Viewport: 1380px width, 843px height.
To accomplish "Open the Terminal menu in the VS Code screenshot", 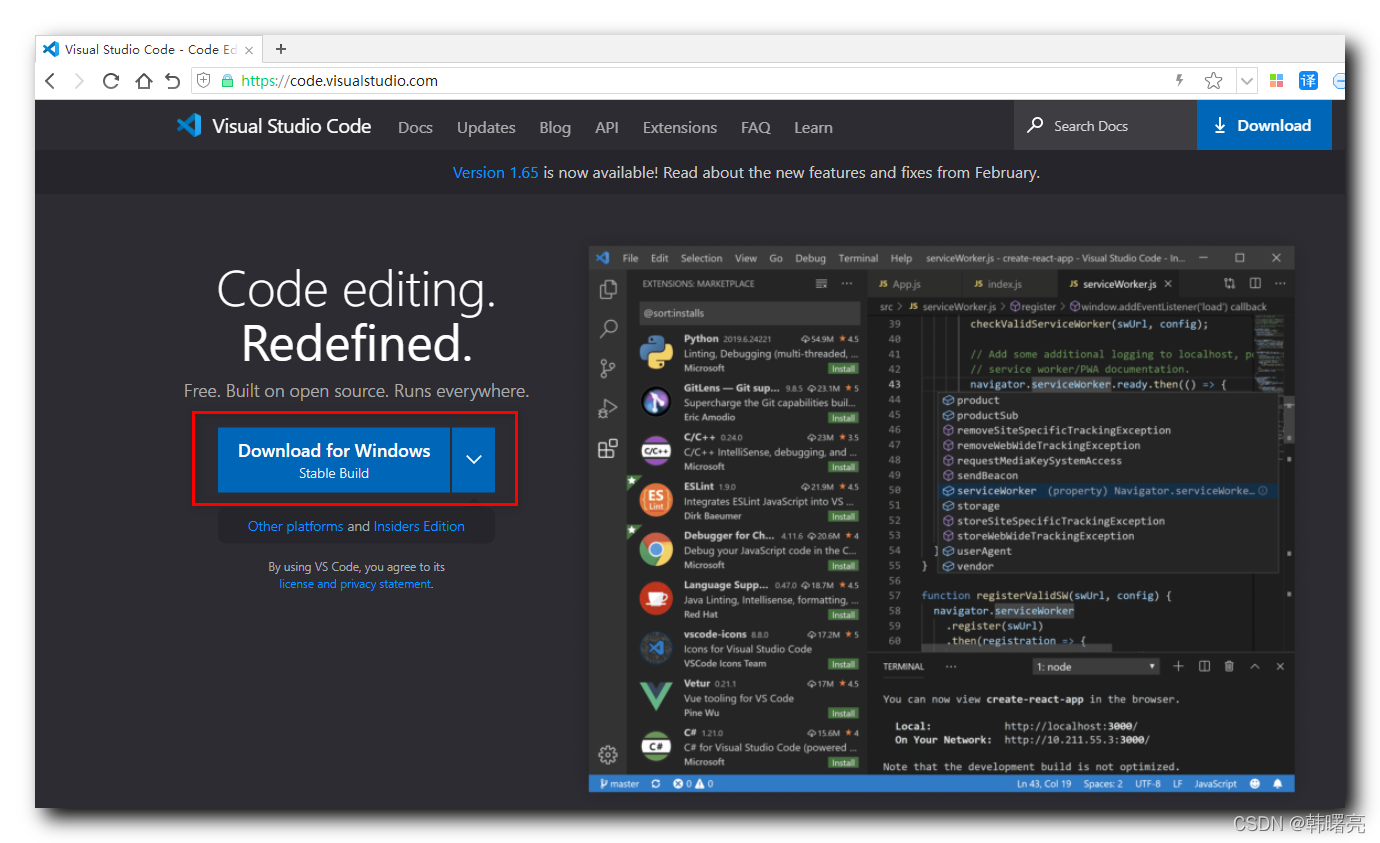I will click(858, 258).
